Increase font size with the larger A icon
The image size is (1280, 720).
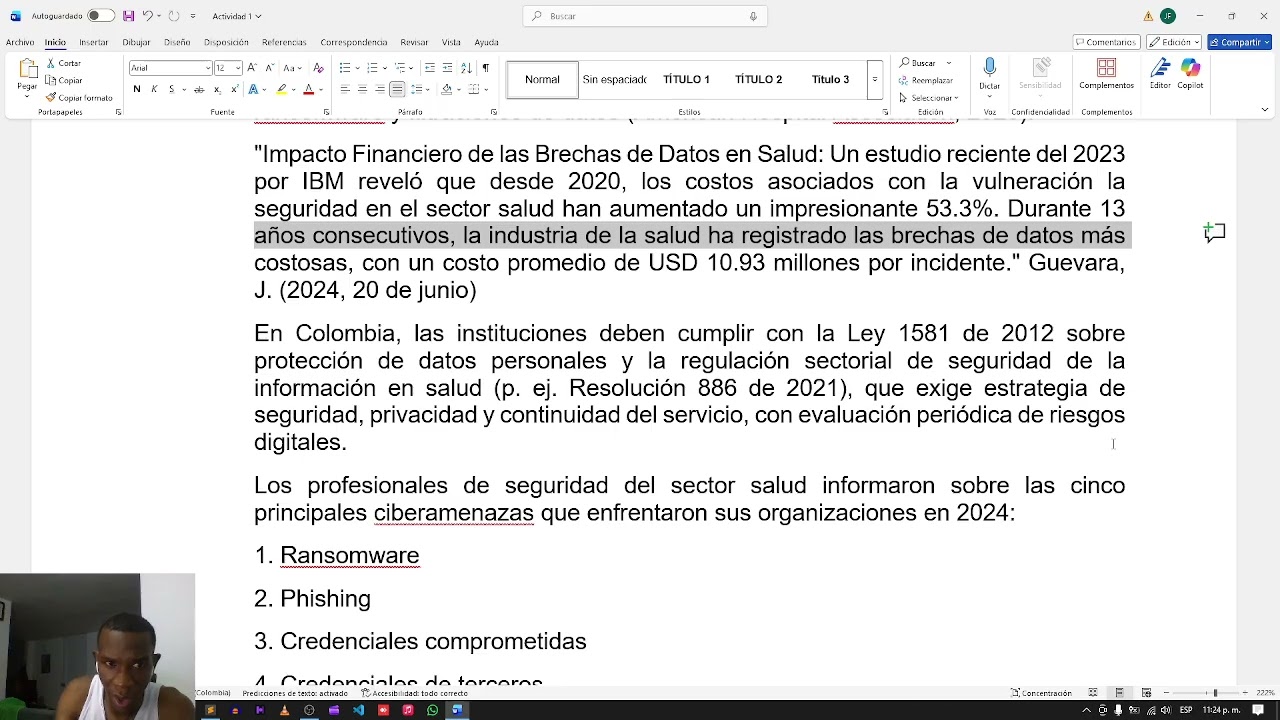[x=252, y=68]
